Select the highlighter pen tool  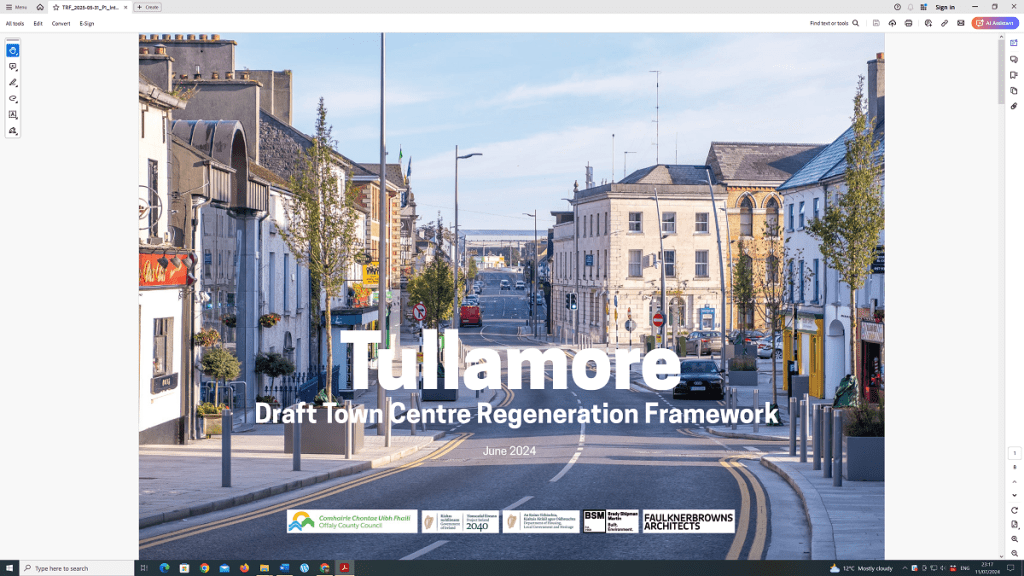point(13,83)
